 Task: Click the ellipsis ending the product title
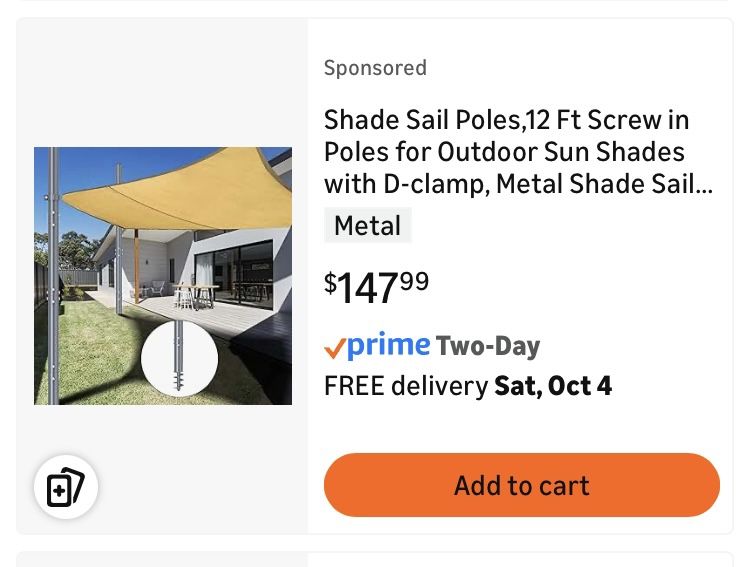[702, 184]
